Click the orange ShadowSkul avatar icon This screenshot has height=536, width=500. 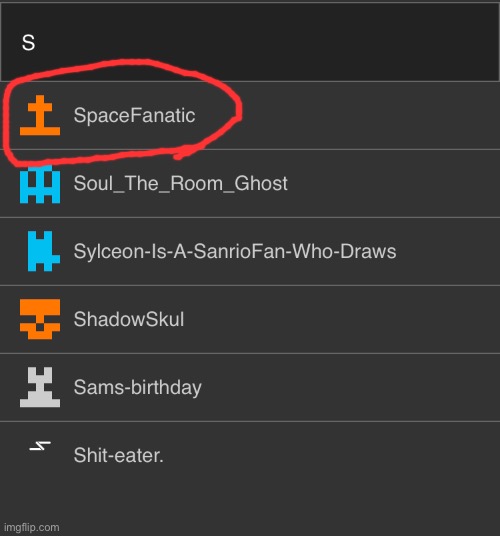click(x=40, y=319)
